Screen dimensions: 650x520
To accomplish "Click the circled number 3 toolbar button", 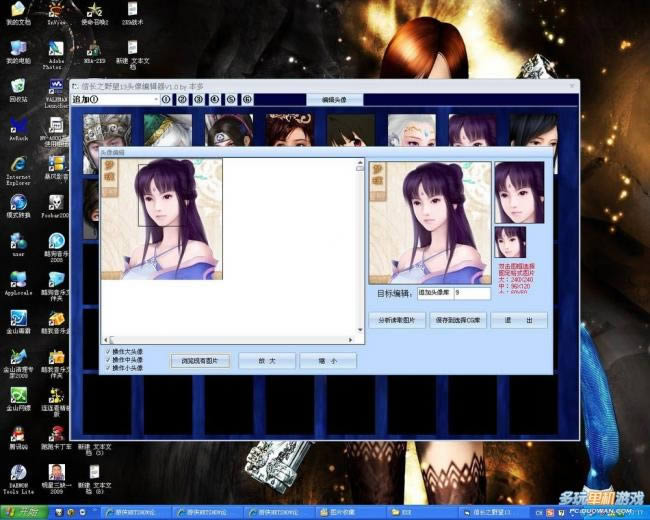I will click(x=198, y=99).
